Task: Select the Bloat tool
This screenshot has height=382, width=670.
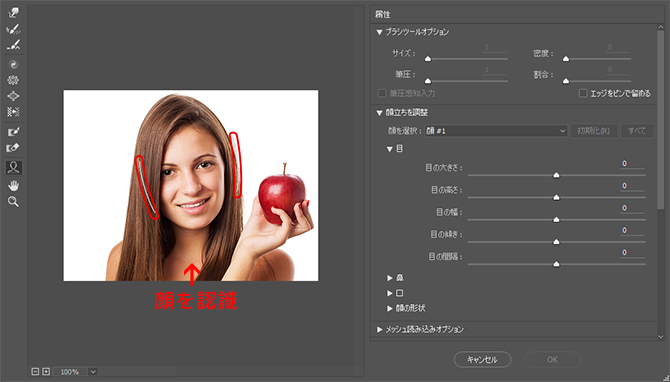Action: tap(13, 96)
